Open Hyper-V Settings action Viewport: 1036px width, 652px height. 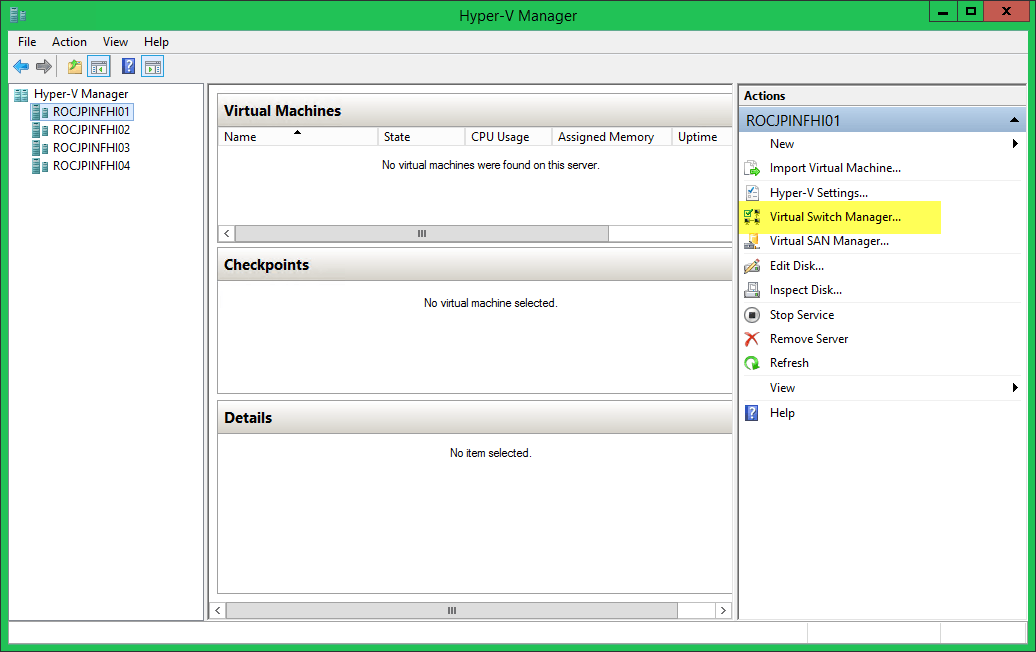819,193
